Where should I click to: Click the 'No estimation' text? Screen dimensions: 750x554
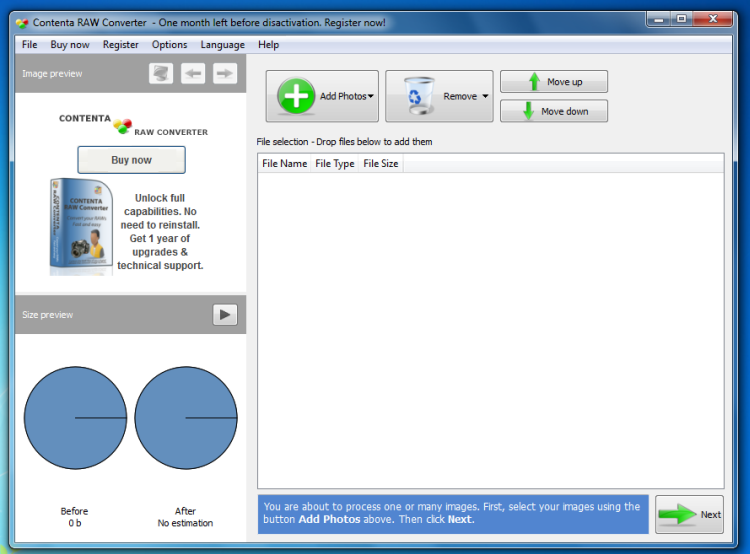point(185,523)
